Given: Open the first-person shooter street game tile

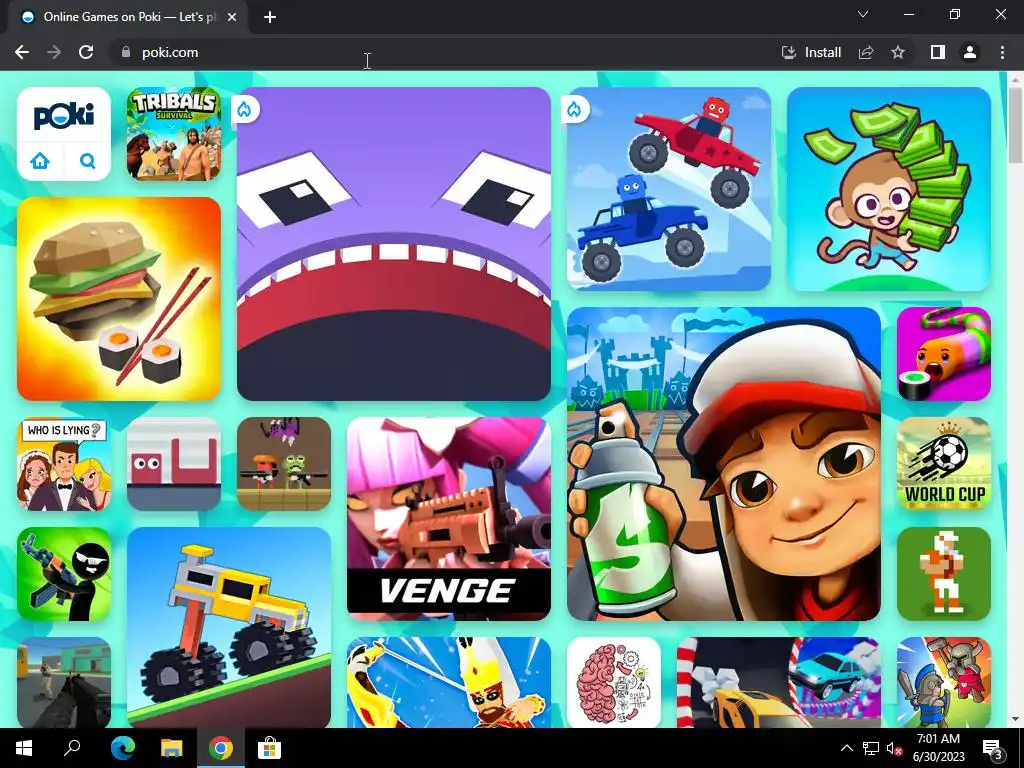Looking at the screenshot, I should (x=64, y=682).
